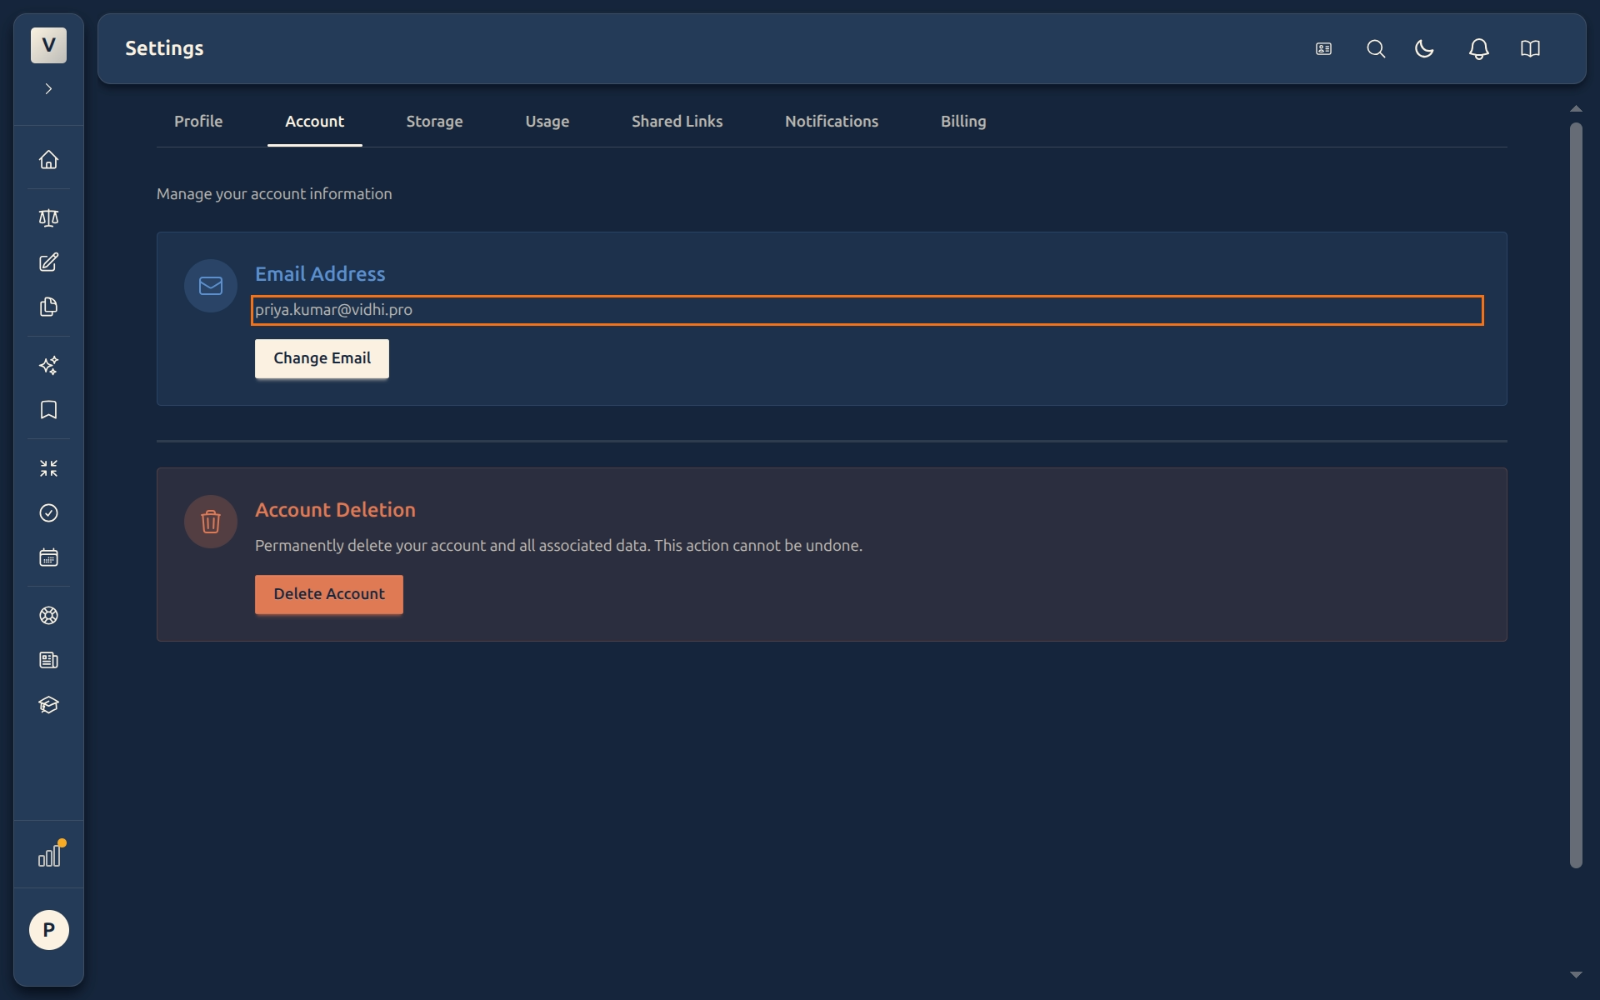
Task: Open the Billing tab
Action: click(x=963, y=121)
